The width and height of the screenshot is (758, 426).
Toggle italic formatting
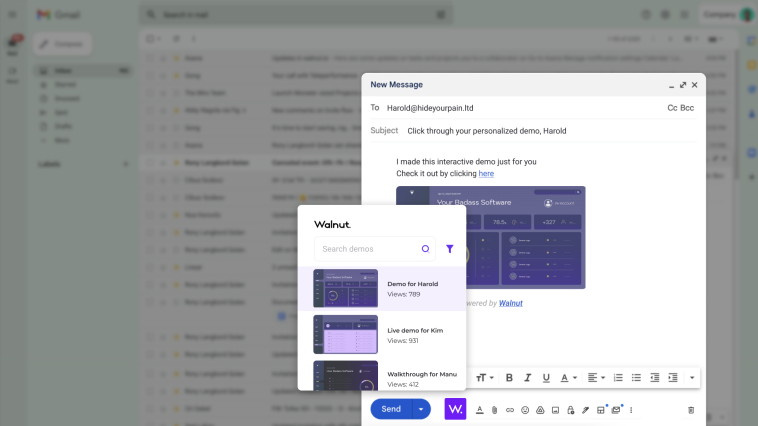tap(527, 377)
